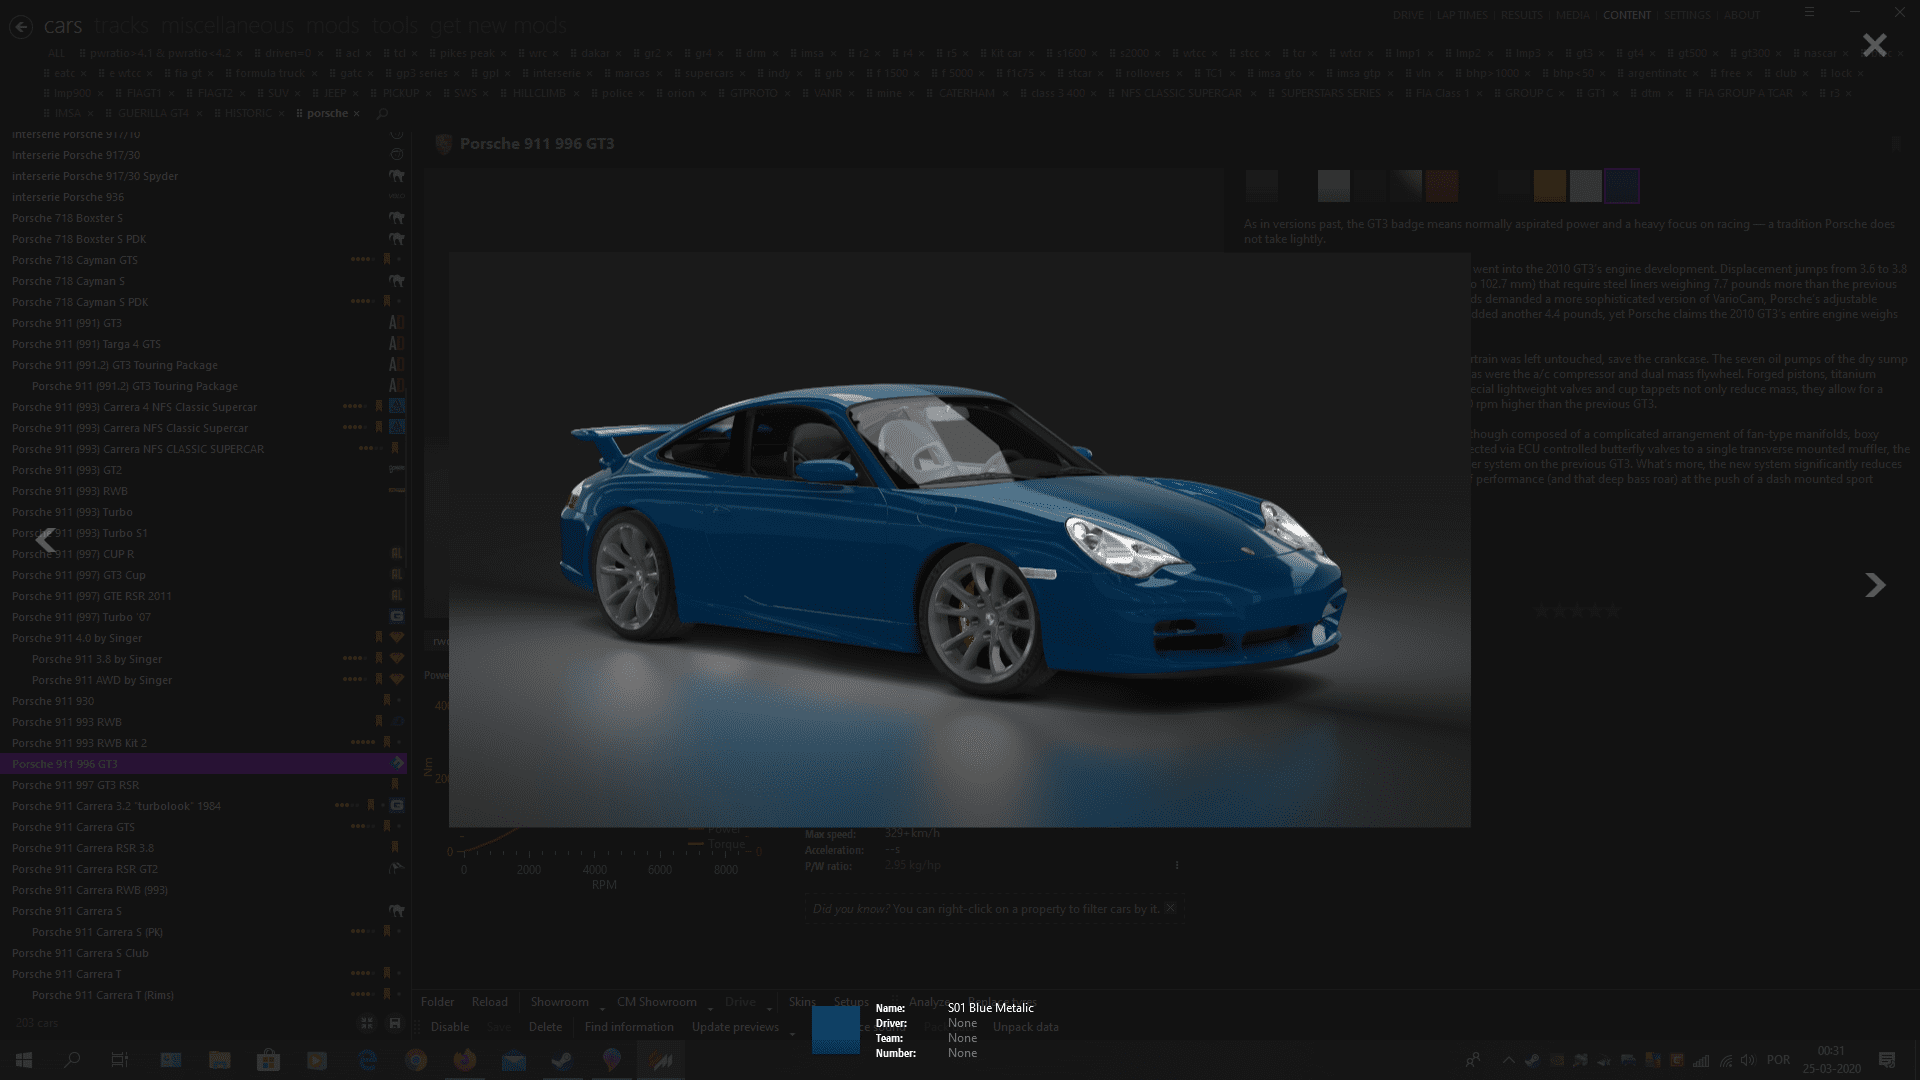Launch CM Showroom
This screenshot has height=1080, width=1920.
point(657,1002)
